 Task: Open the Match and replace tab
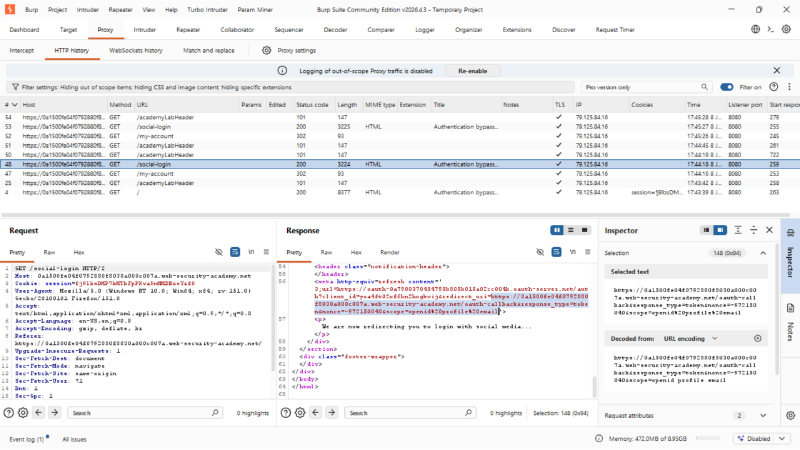click(209, 50)
